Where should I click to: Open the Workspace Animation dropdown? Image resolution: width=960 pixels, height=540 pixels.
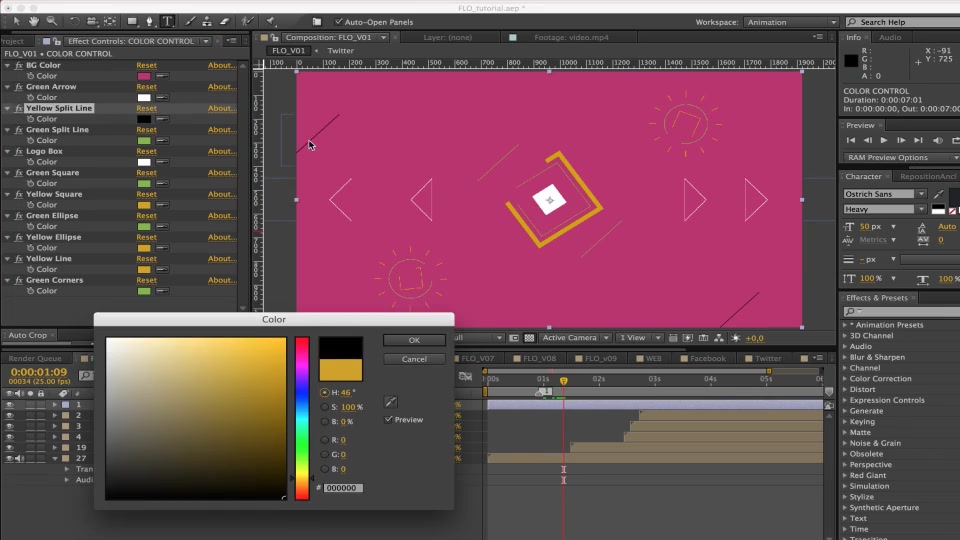point(791,22)
